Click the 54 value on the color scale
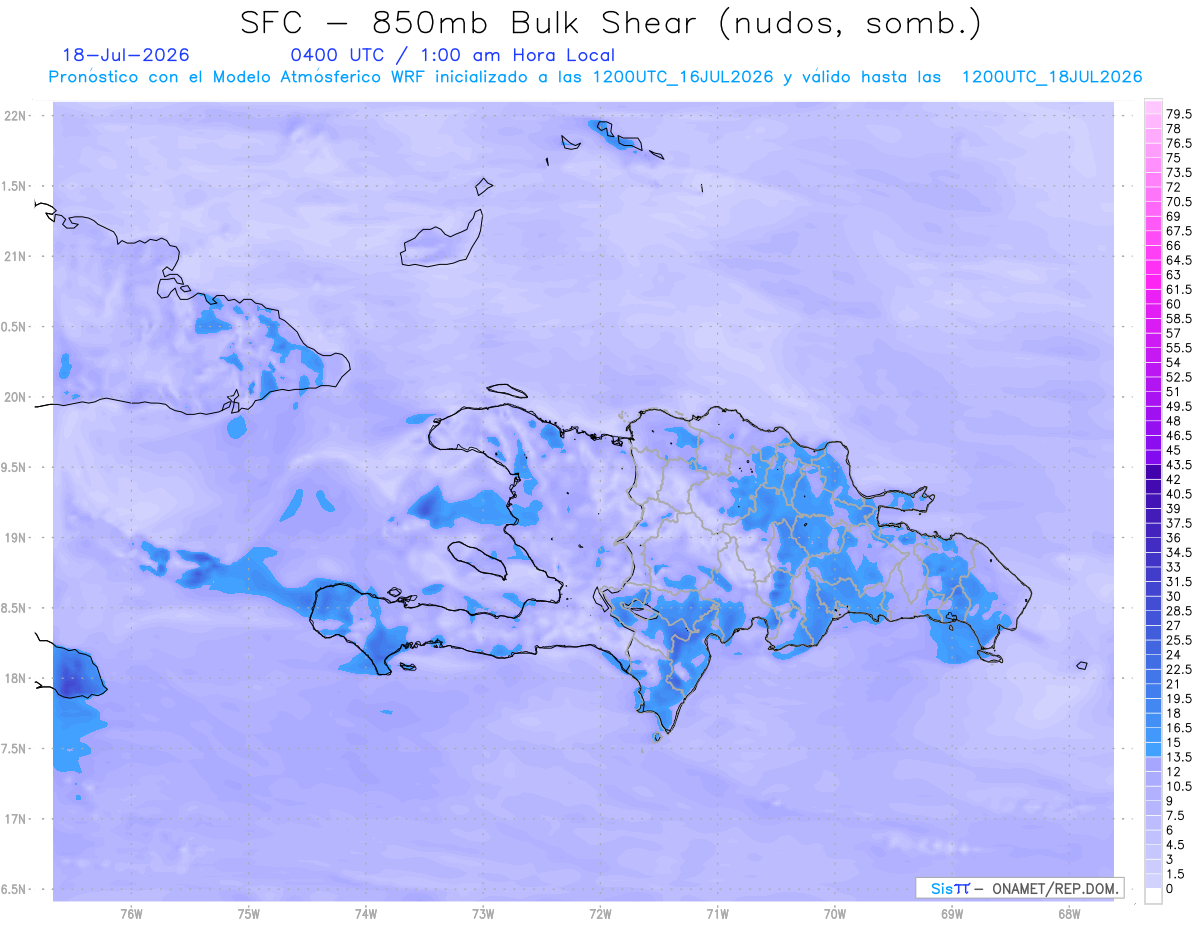 (x=1174, y=362)
